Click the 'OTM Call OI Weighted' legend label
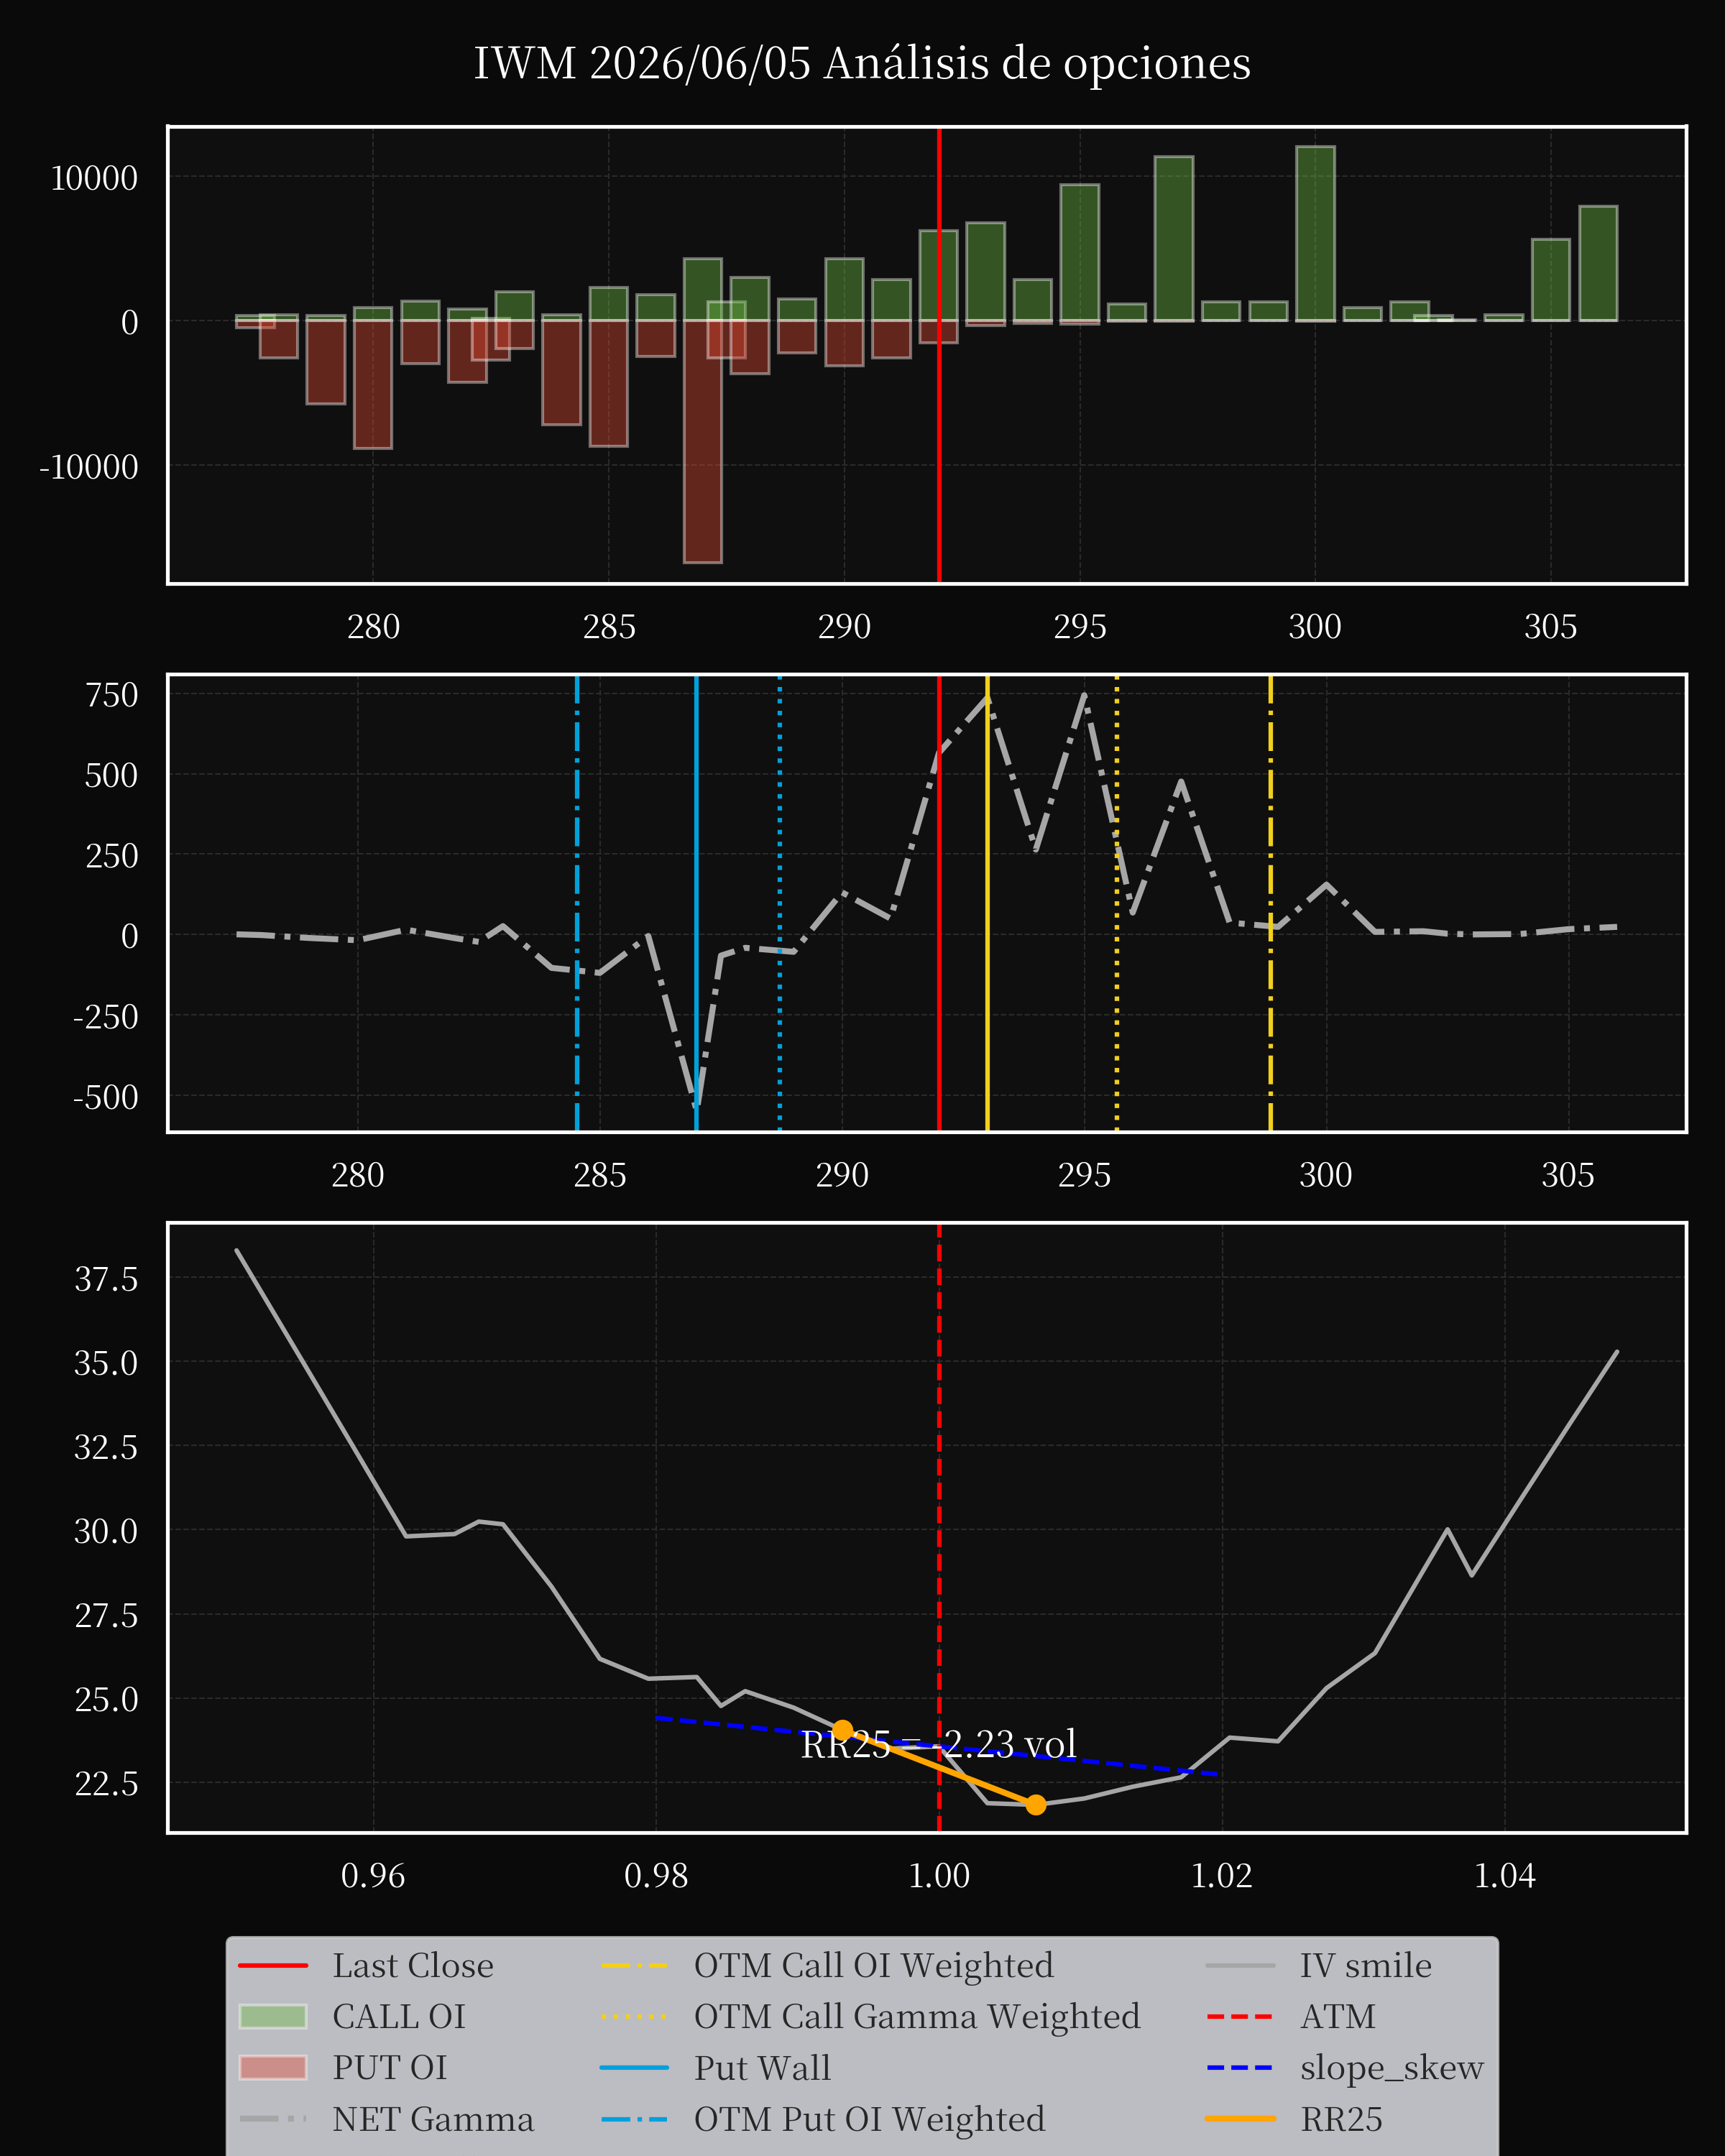 point(874,1965)
